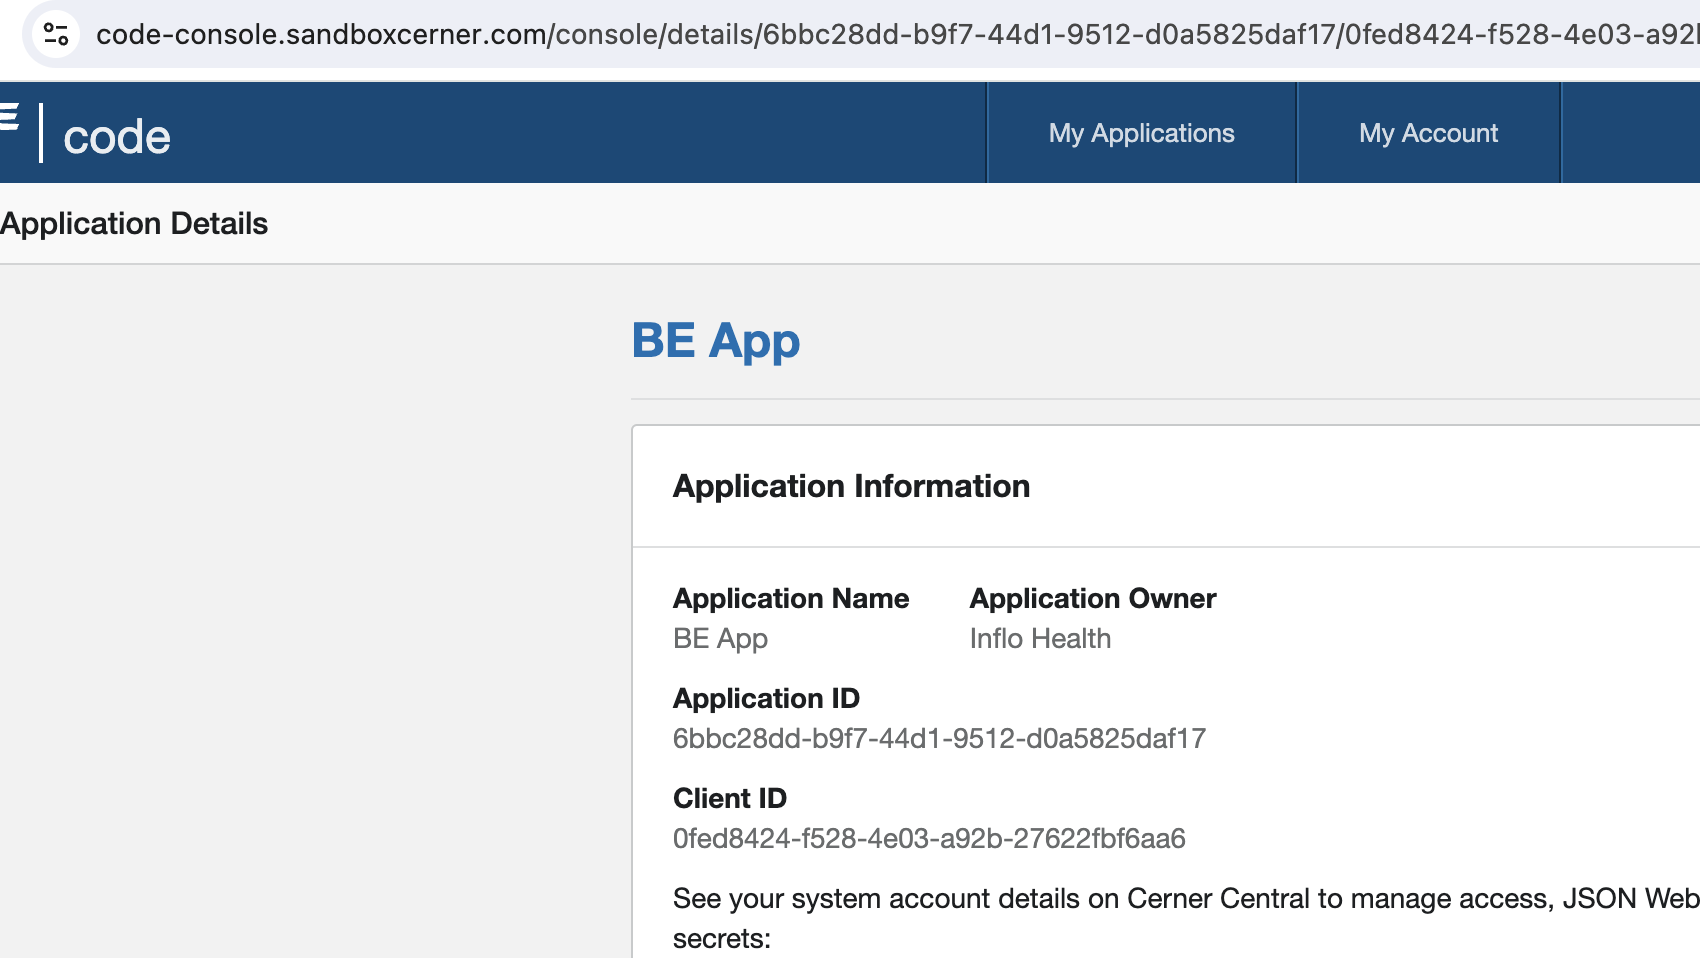Click the "code" logo text
The height and width of the screenshot is (958, 1700).
click(x=117, y=137)
